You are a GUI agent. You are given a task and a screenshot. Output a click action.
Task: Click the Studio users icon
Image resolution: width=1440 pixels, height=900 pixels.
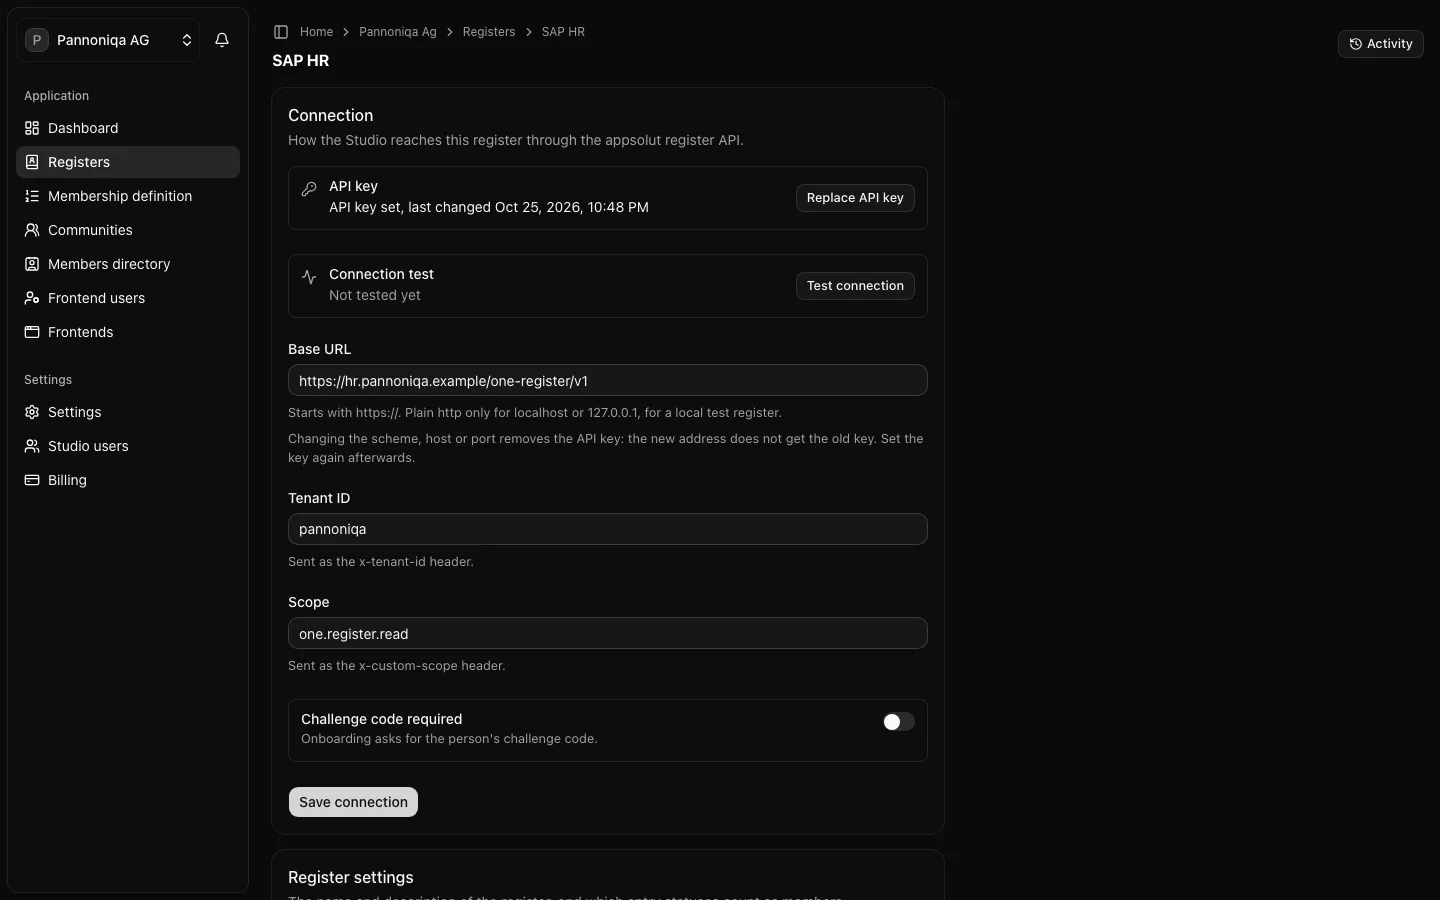[32, 446]
